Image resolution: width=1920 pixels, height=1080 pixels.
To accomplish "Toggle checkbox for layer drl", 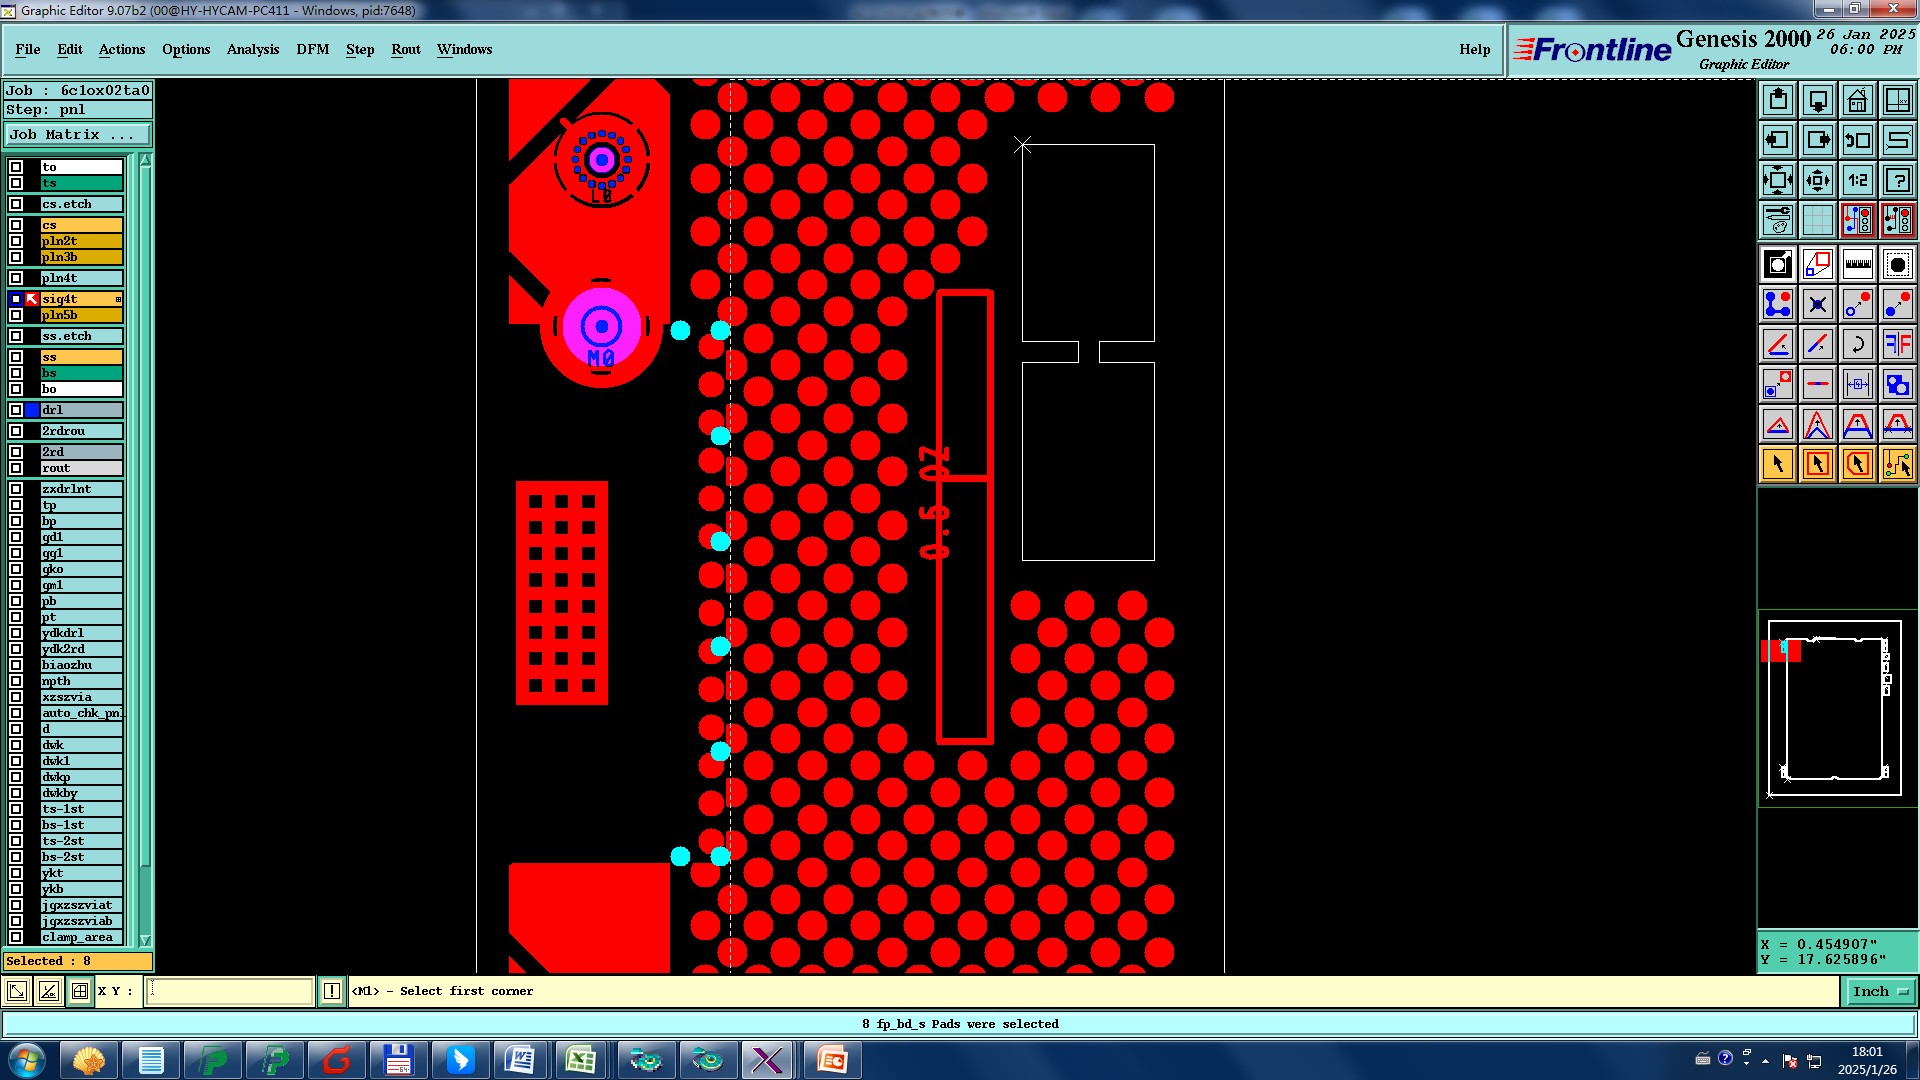I will [16, 410].
